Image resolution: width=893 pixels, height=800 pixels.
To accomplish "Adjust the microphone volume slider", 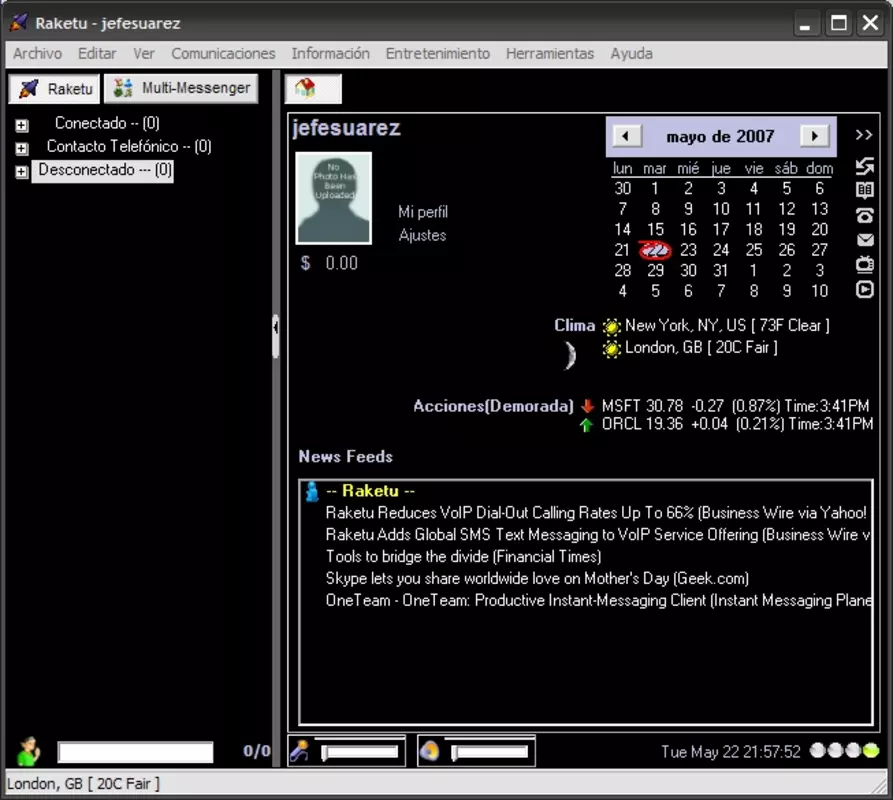I will point(359,753).
